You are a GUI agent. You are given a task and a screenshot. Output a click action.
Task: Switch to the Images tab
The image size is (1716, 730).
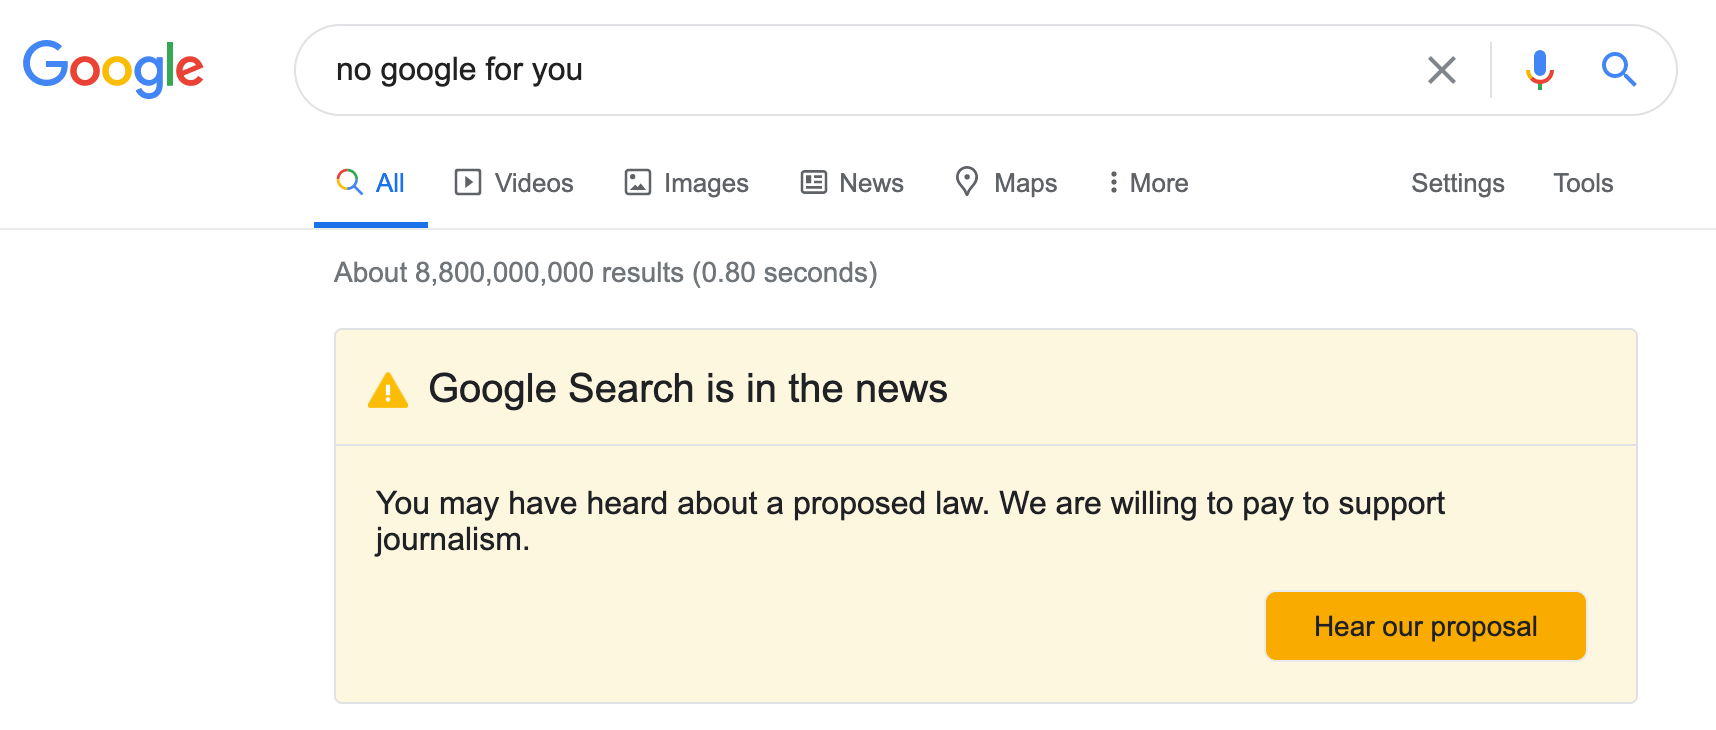pos(705,183)
